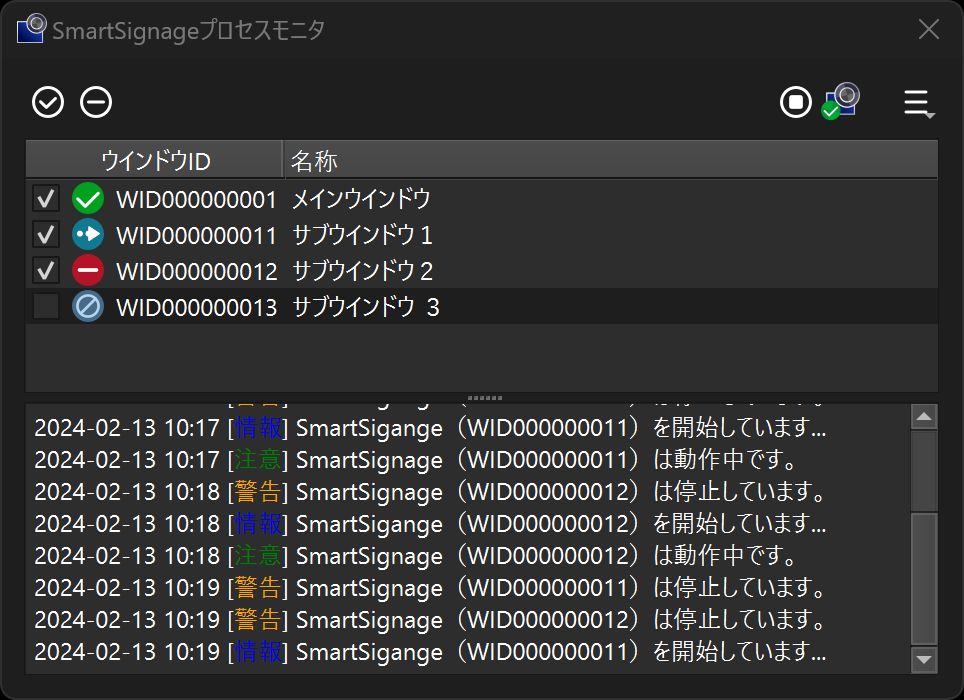Click green checkmark status icon for WID000000001
Screen dimensions: 964x700
pyautogui.click(x=88, y=199)
